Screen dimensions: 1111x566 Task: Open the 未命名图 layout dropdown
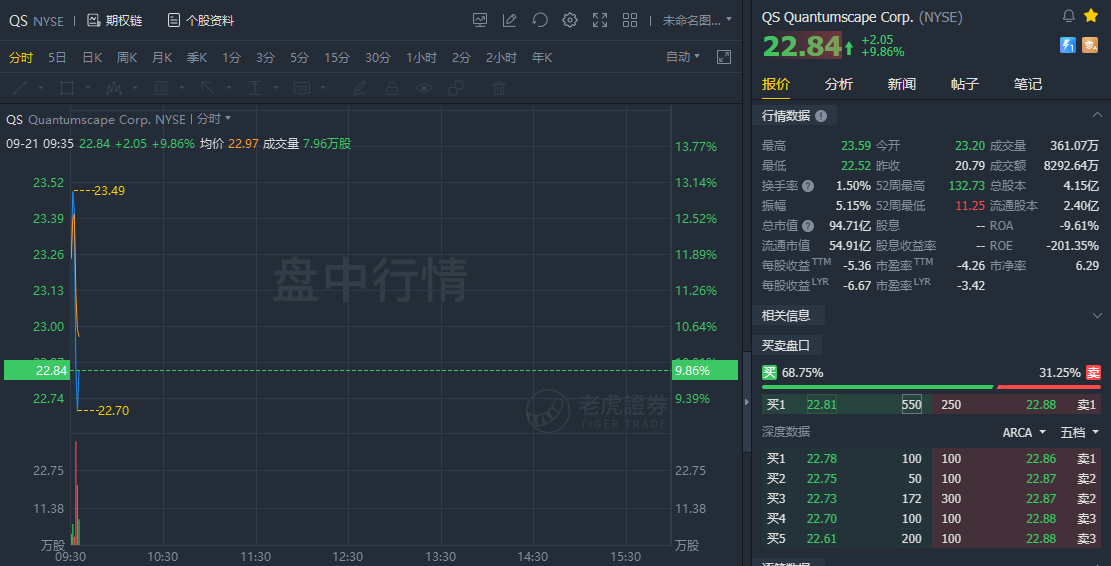697,21
